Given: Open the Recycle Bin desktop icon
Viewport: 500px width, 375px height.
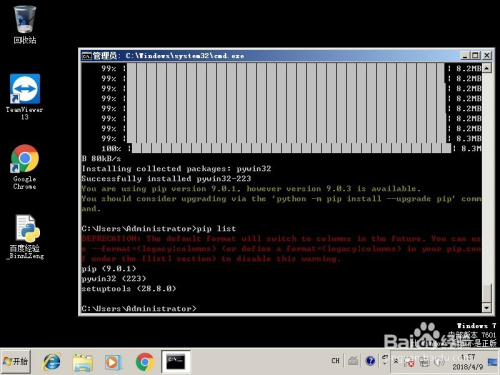Looking at the screenshot, I should 25,25.
